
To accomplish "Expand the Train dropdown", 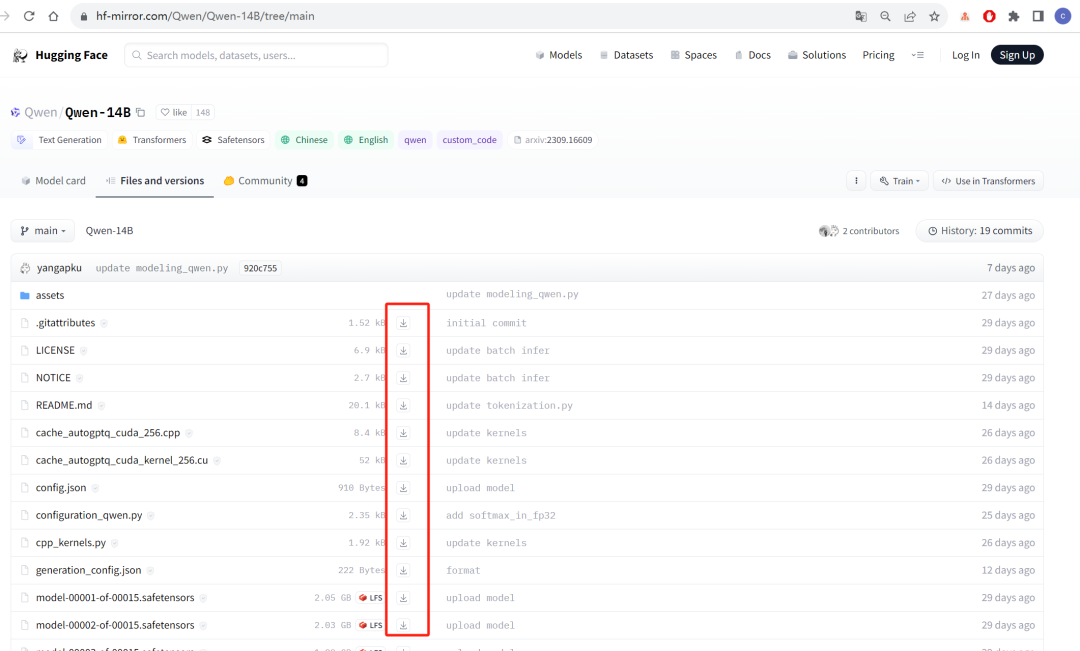I will pyautogui.click(x=900, y=180).
